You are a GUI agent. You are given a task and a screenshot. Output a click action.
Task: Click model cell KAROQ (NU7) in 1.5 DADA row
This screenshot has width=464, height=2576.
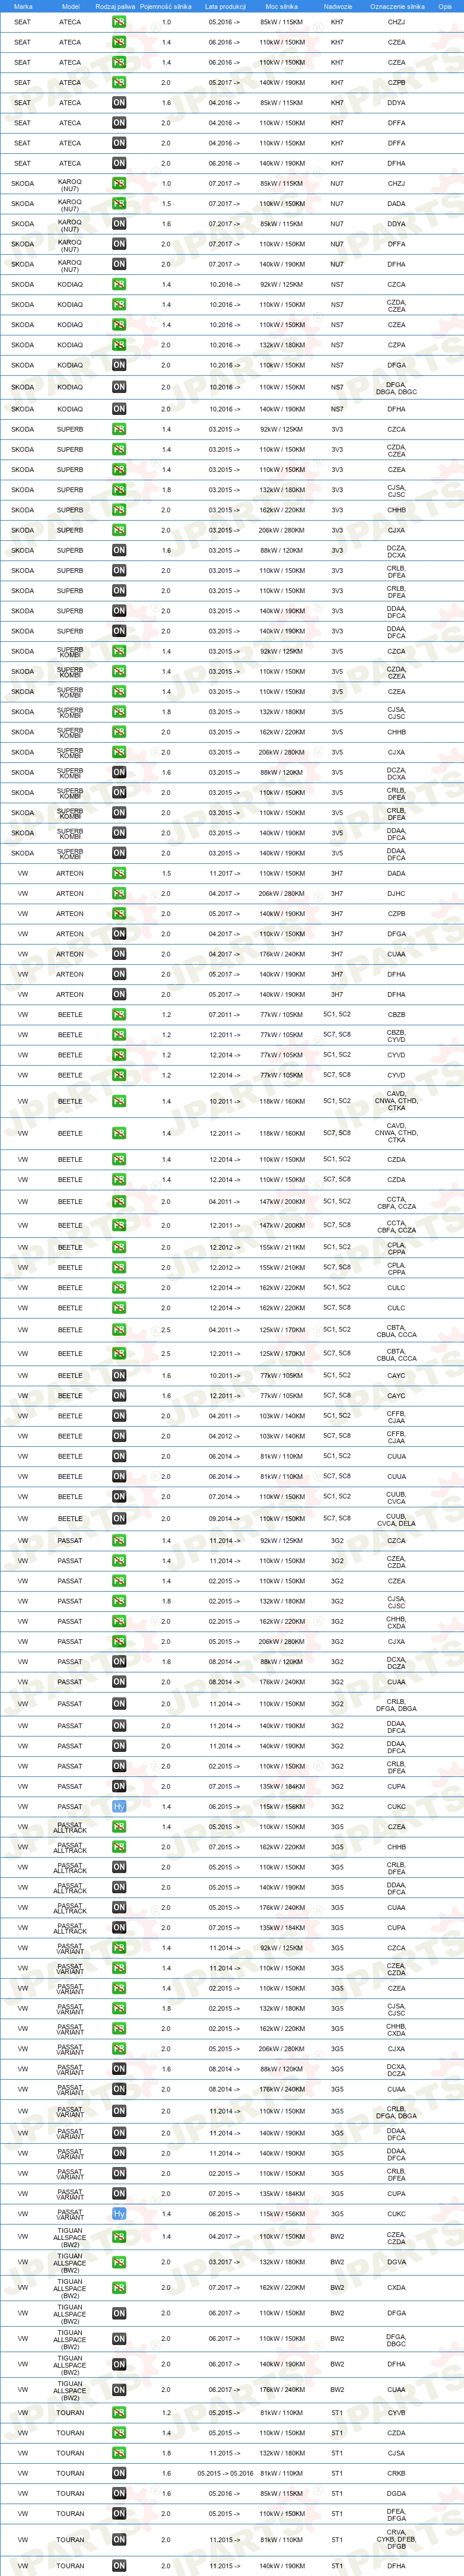[70, 205]
